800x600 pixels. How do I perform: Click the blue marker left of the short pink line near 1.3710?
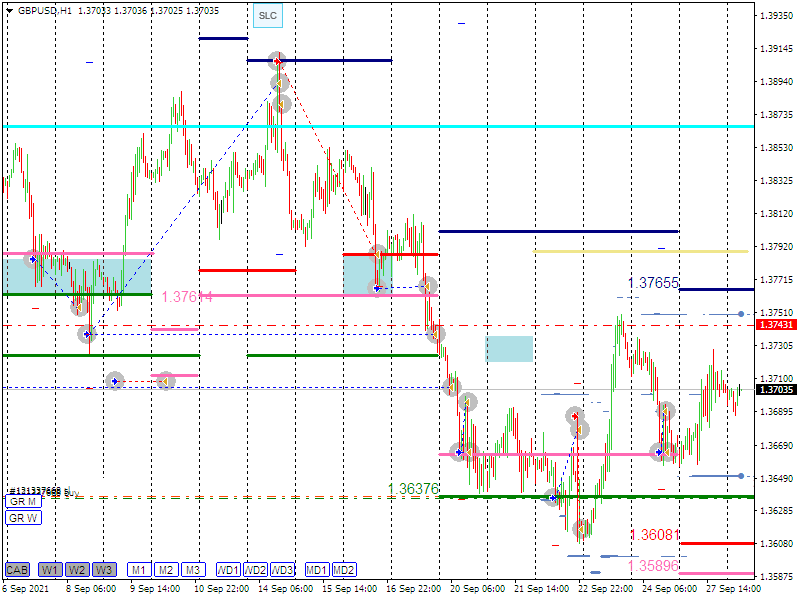pos(115,381)
